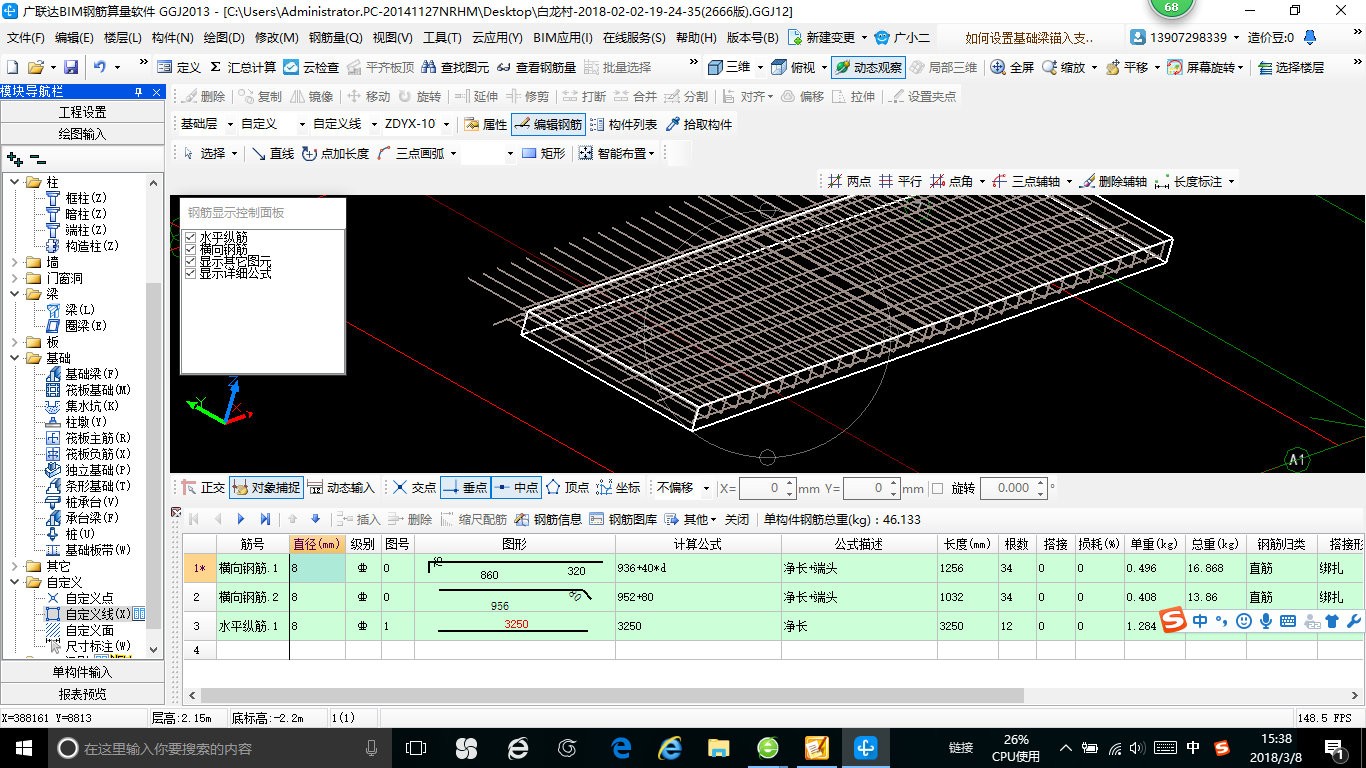
Task: Switch to 单构件输入 panel tab
Action: [x=82, y=672]
